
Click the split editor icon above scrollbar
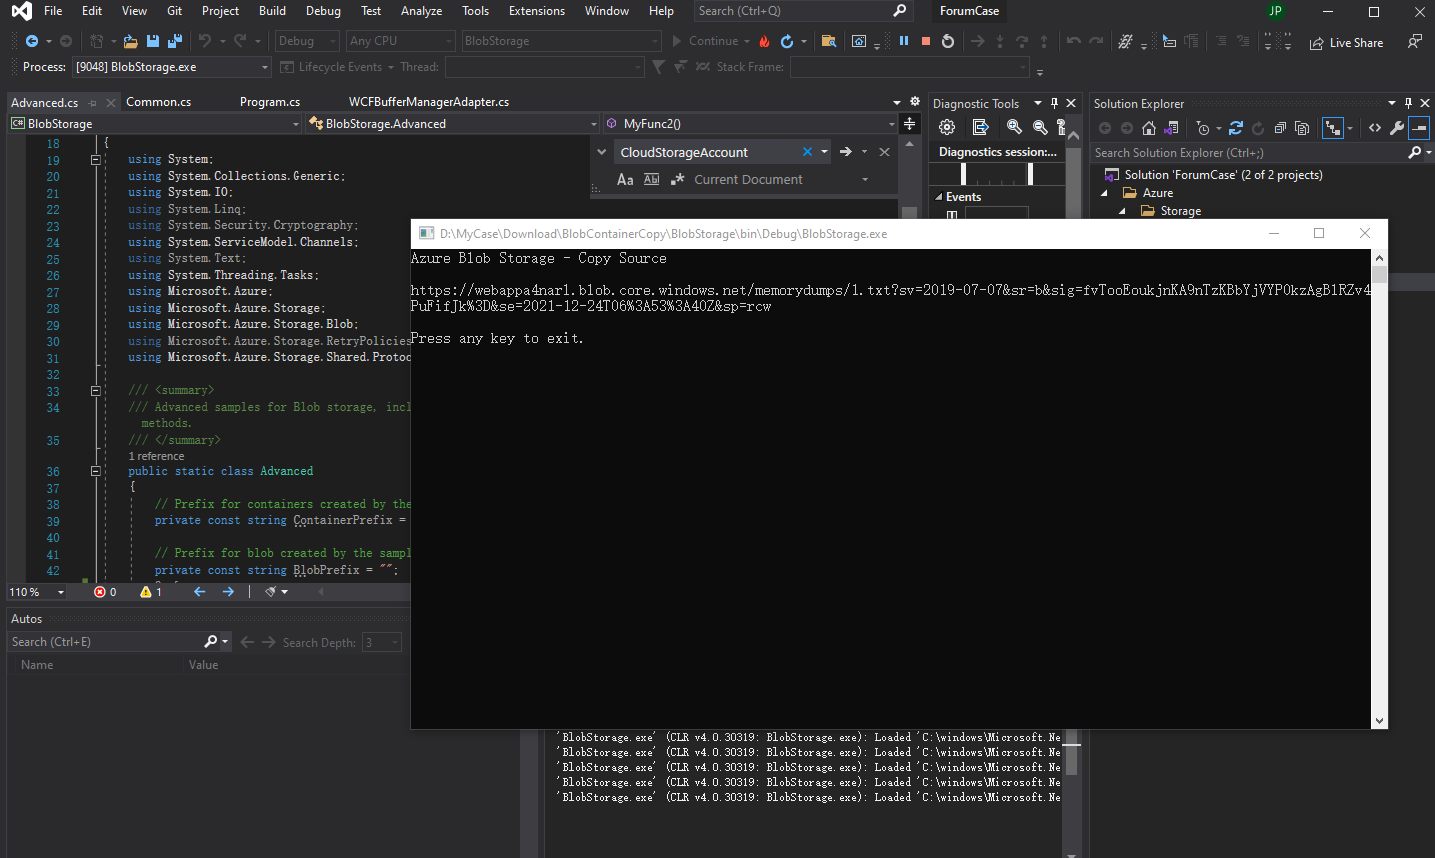pos(909,124)
